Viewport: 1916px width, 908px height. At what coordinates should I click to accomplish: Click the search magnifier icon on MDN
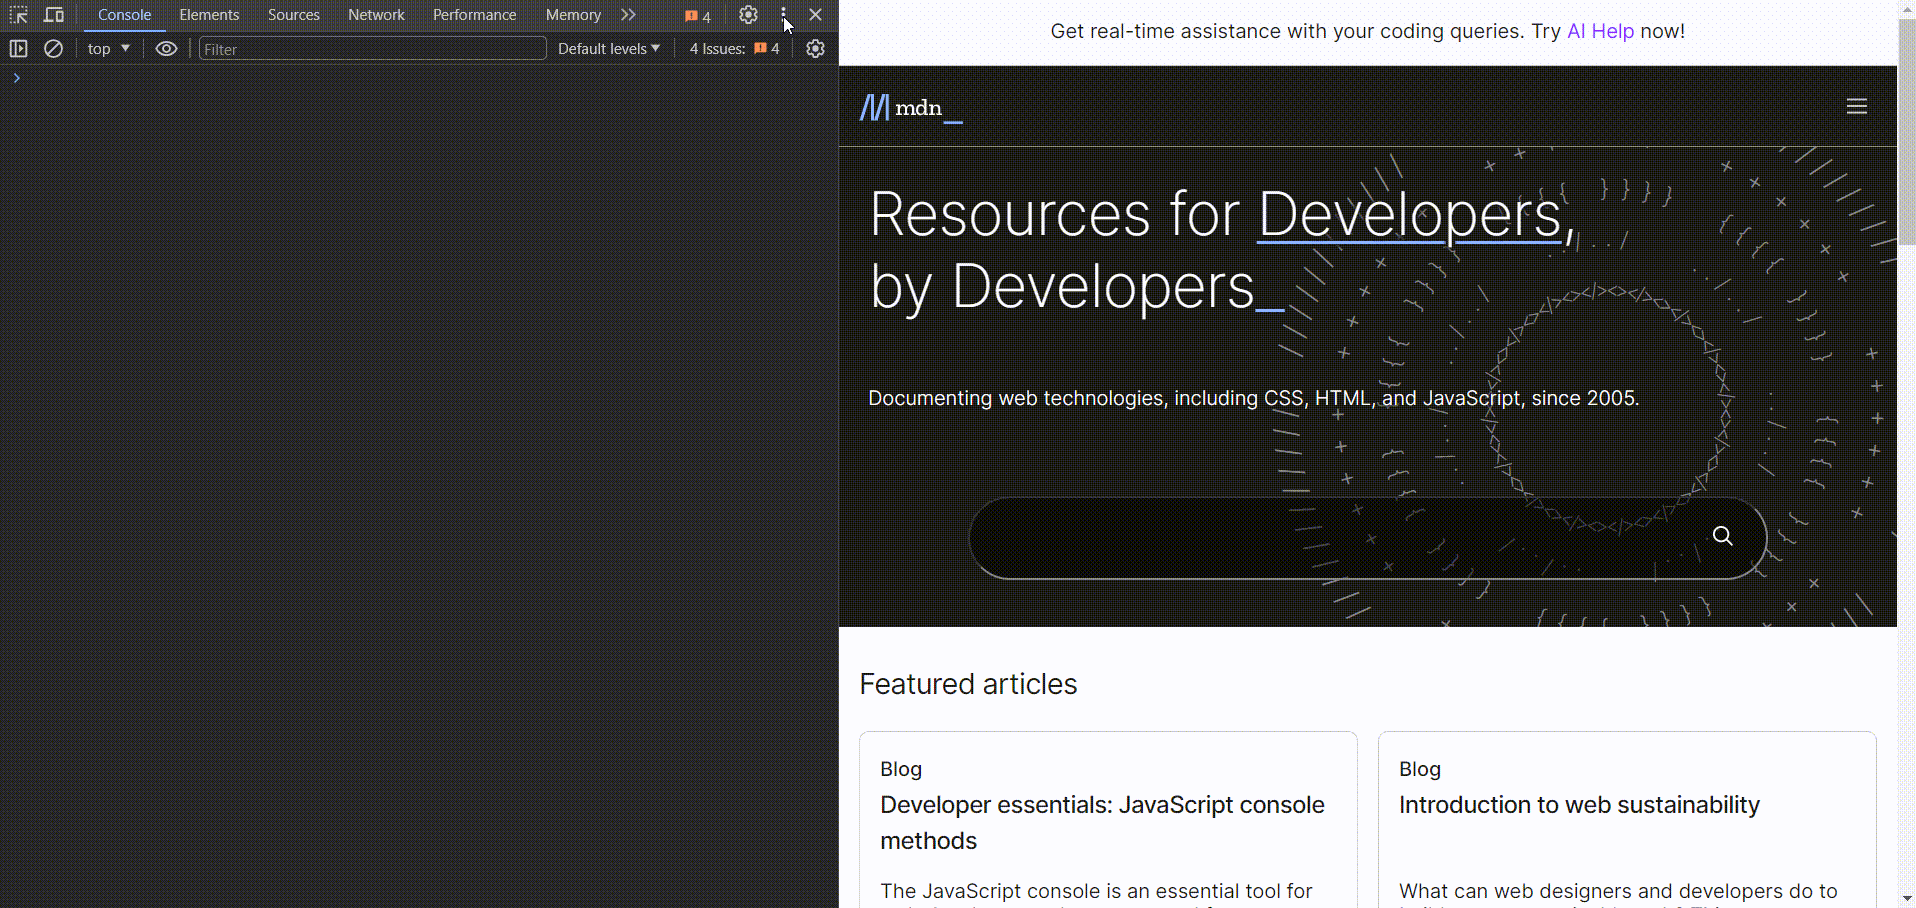(x=1722, y=536)
